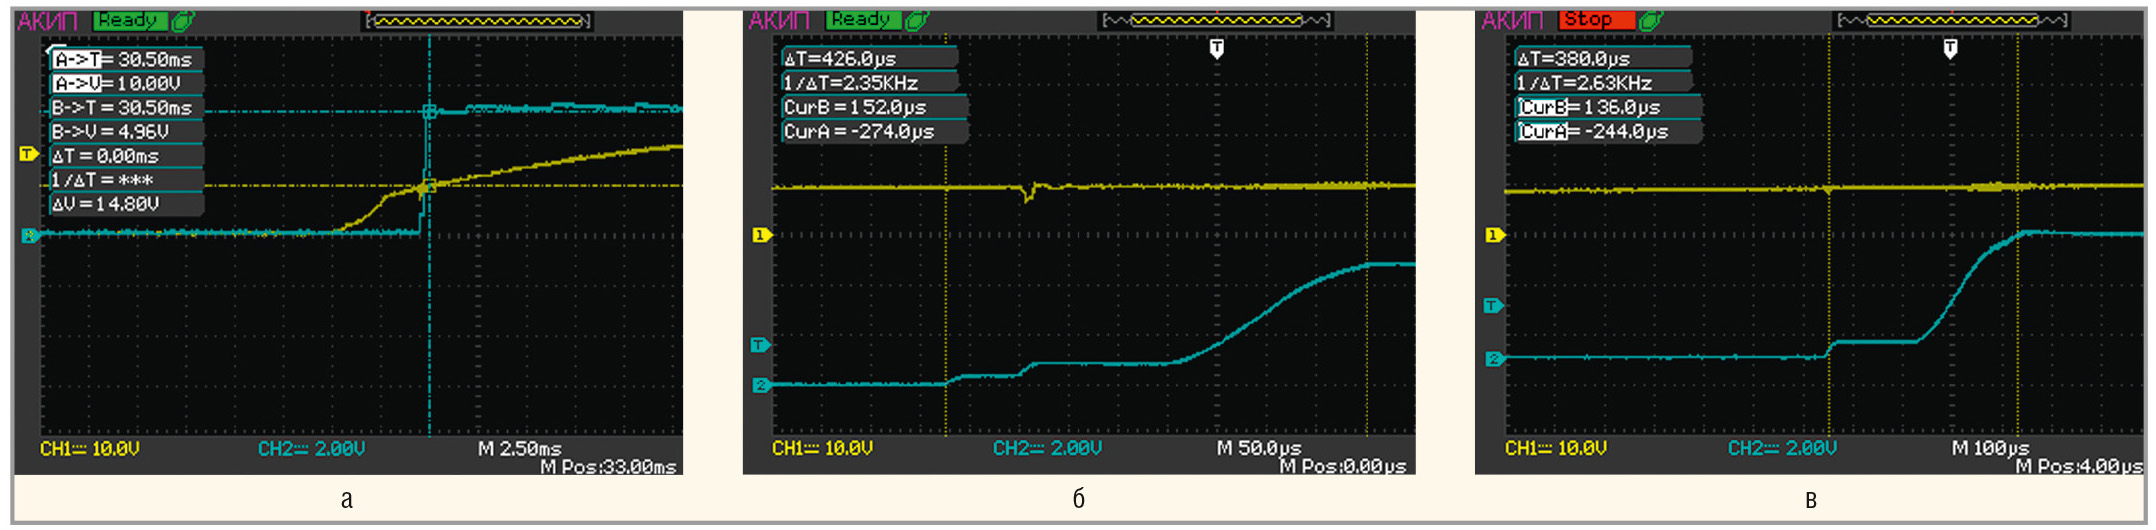
Task: Click the white trigger position marker above the ΔT=426.0µs plot
Action: [1216, 48]
